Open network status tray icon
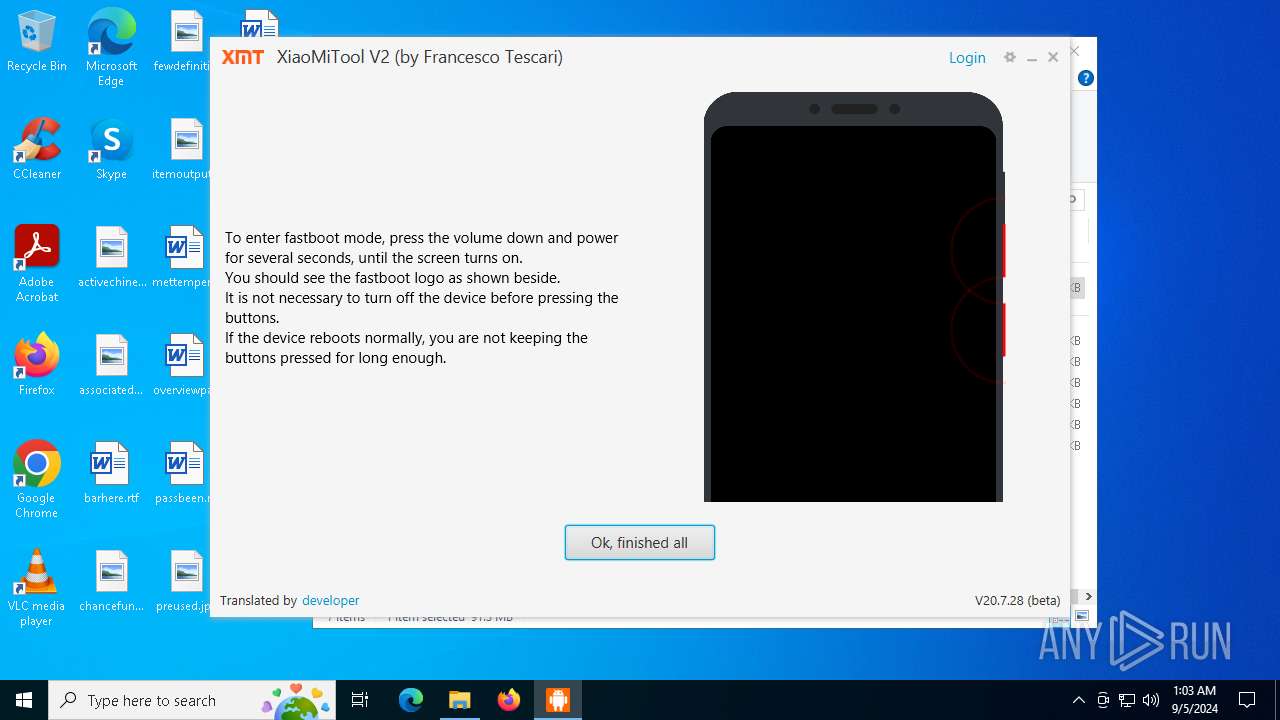Viewport: 1280px width, 720px height. point(1126,700)
